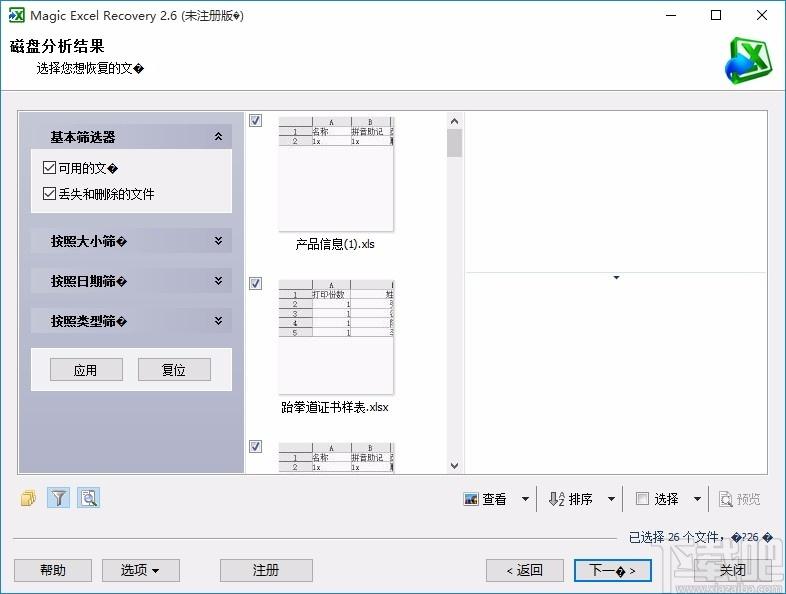Click the 关闭 close button
Screen dimensions: 786x594
[733, 570]
